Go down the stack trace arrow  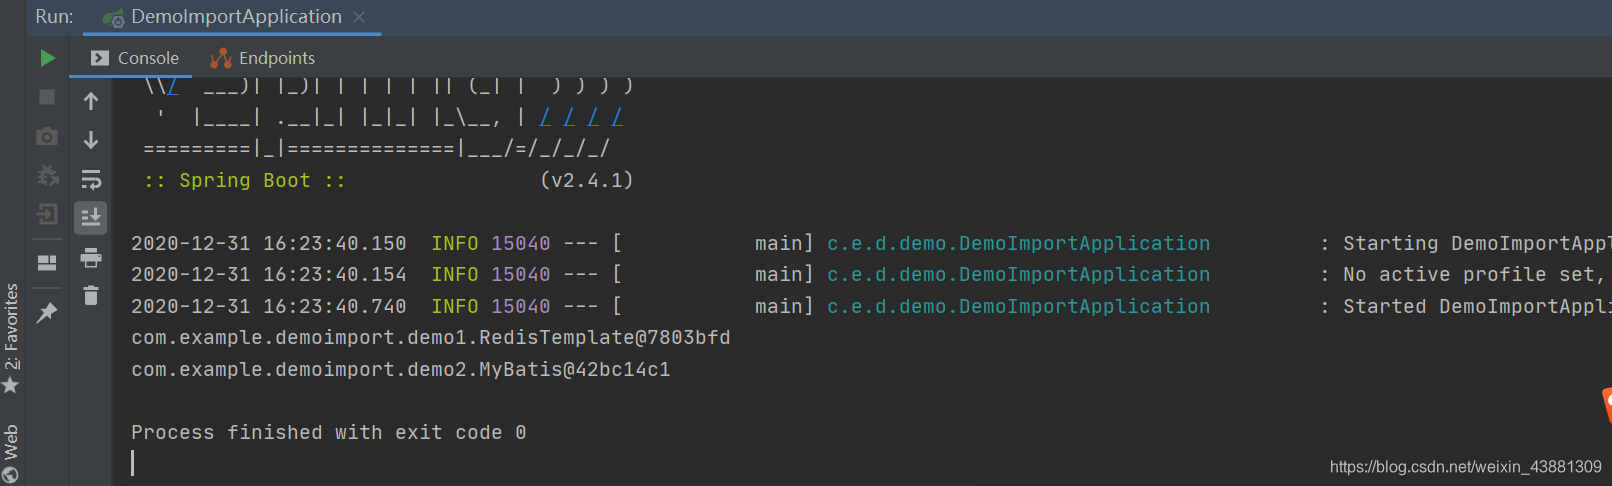pos(91,140)
